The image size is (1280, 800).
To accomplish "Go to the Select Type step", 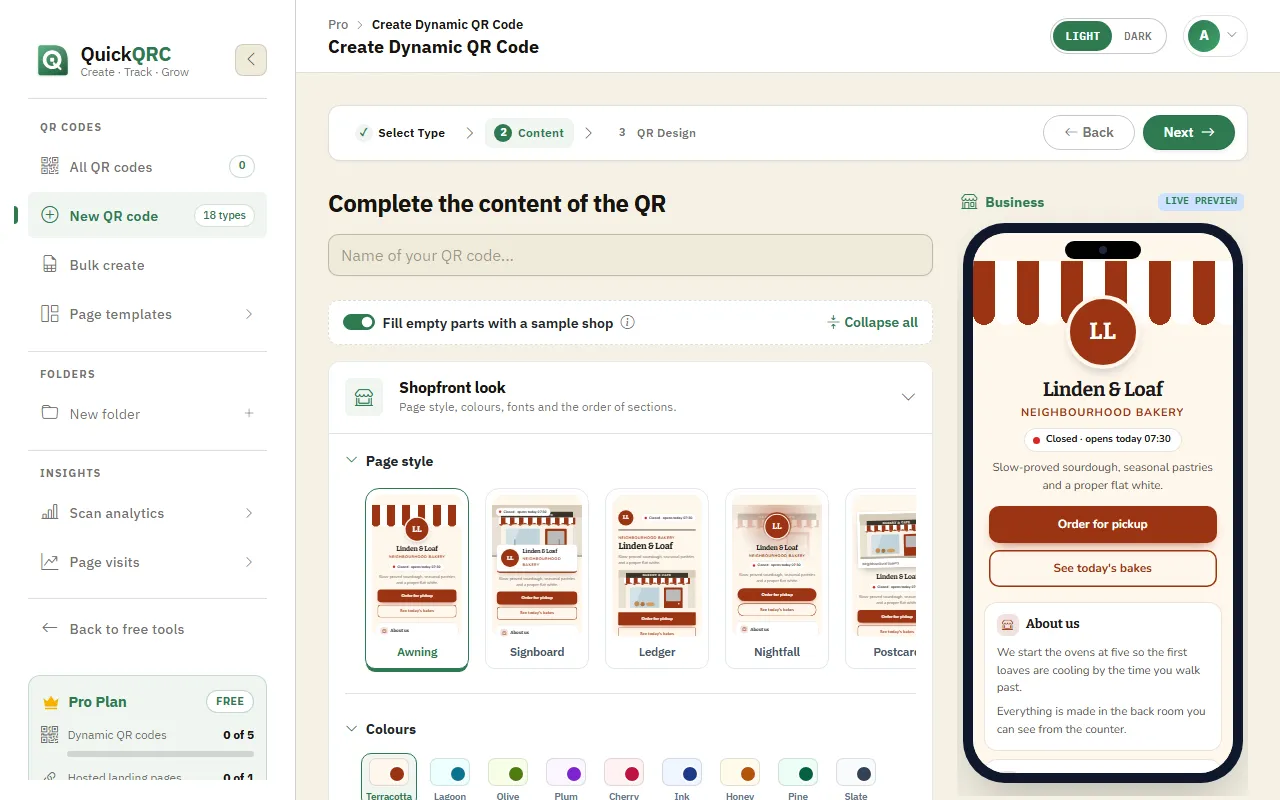I will pyautogui.click(x=400, y=133).
